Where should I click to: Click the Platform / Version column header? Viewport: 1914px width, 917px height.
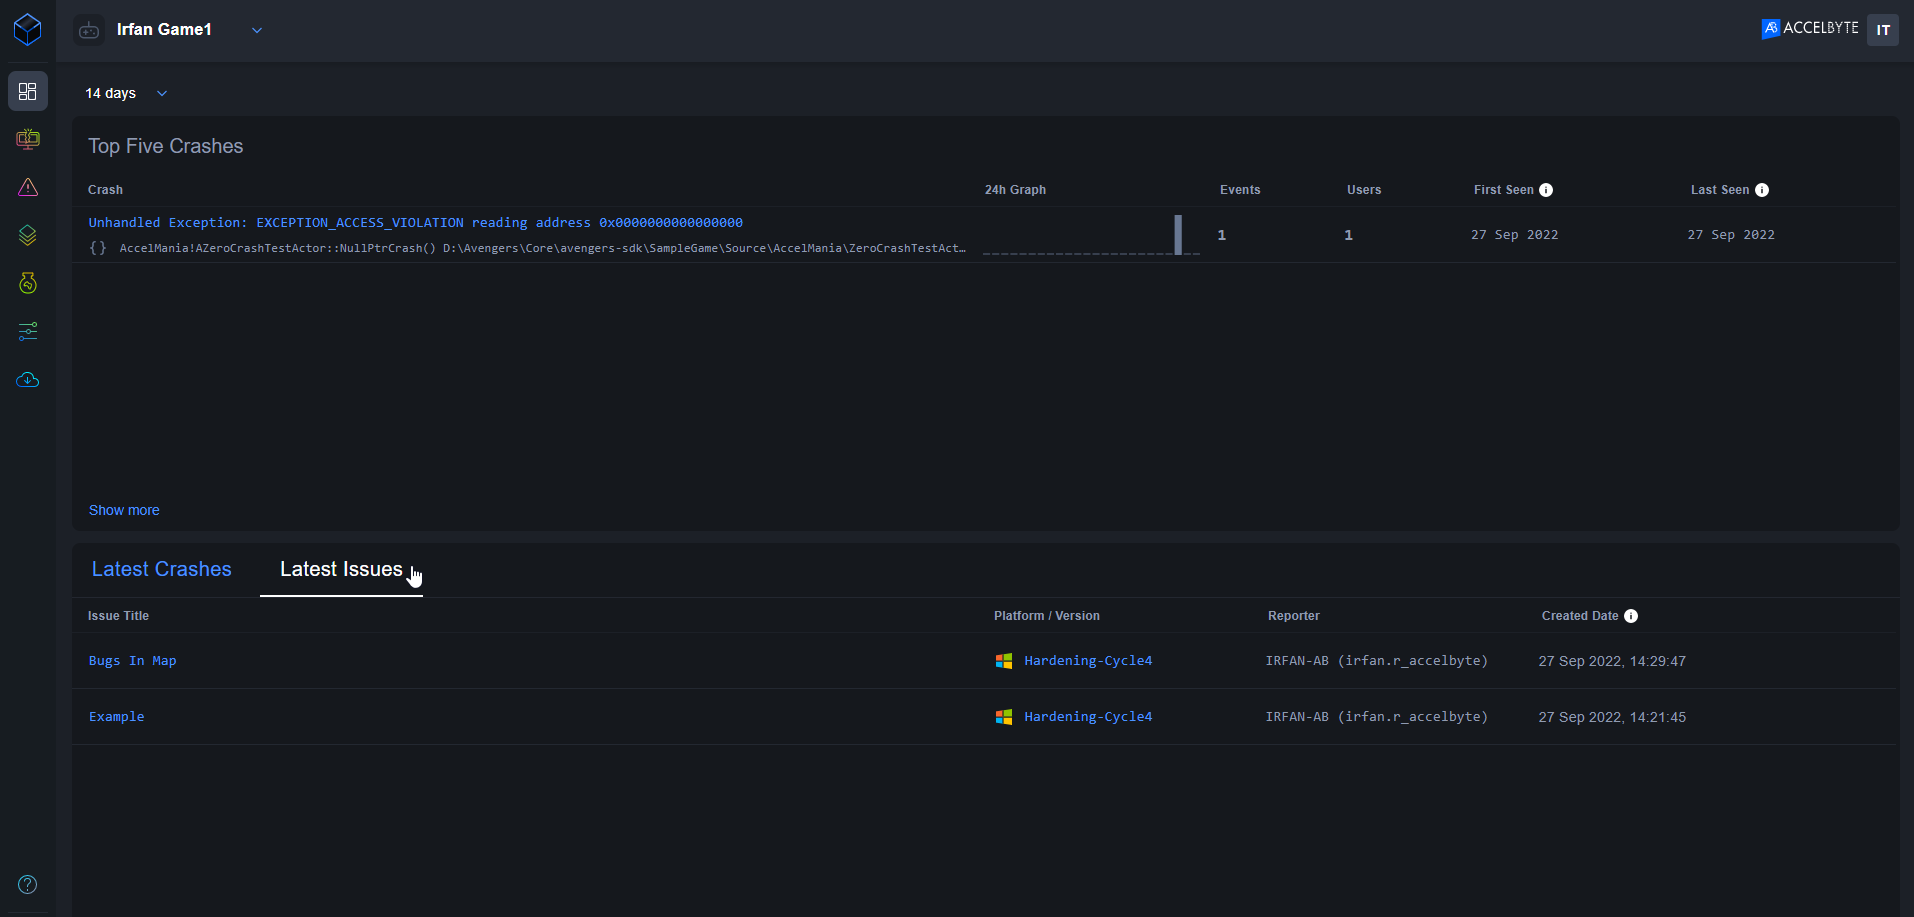1047,616
